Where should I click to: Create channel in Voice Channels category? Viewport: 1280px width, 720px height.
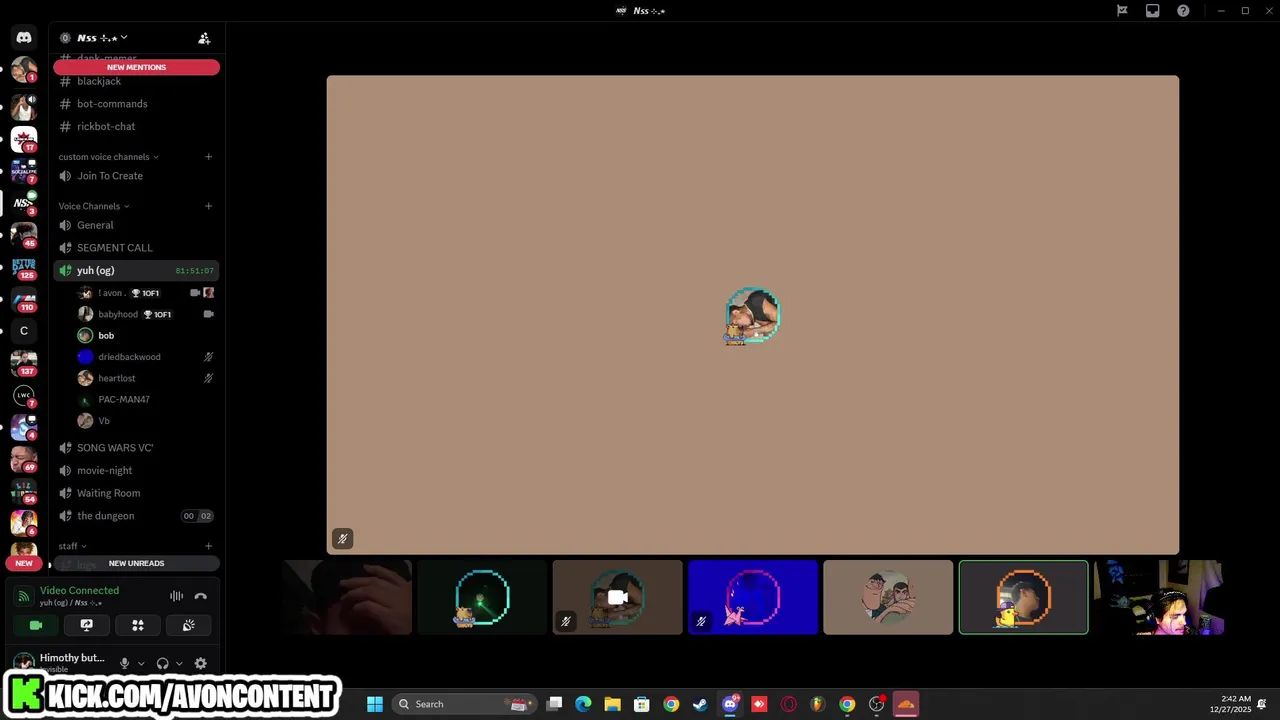click(208, 206)
